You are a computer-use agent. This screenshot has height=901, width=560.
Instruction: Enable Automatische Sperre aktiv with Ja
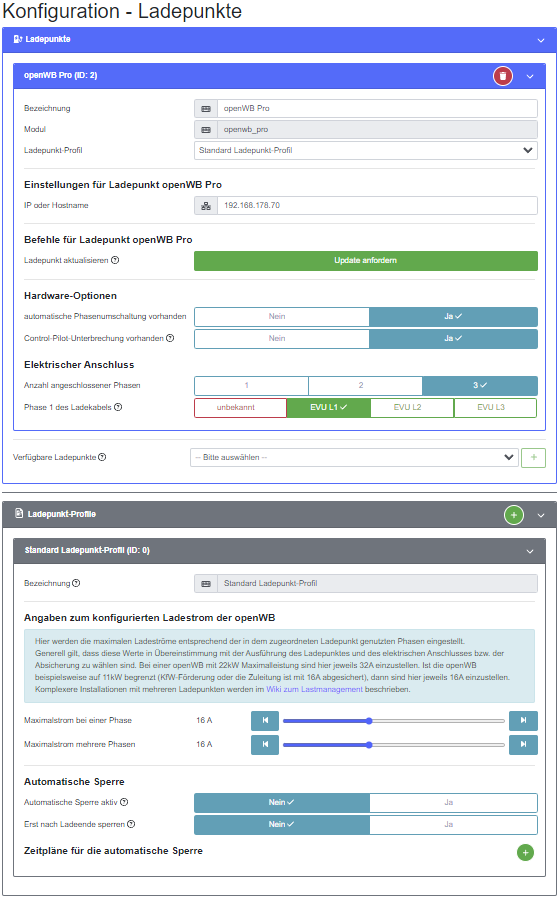453,803
